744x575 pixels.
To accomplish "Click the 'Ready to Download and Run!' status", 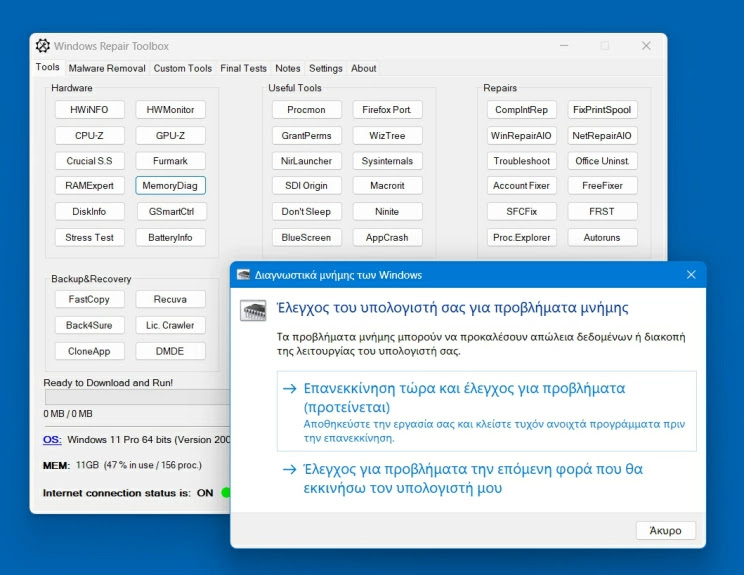I will (x=108, y=383).
